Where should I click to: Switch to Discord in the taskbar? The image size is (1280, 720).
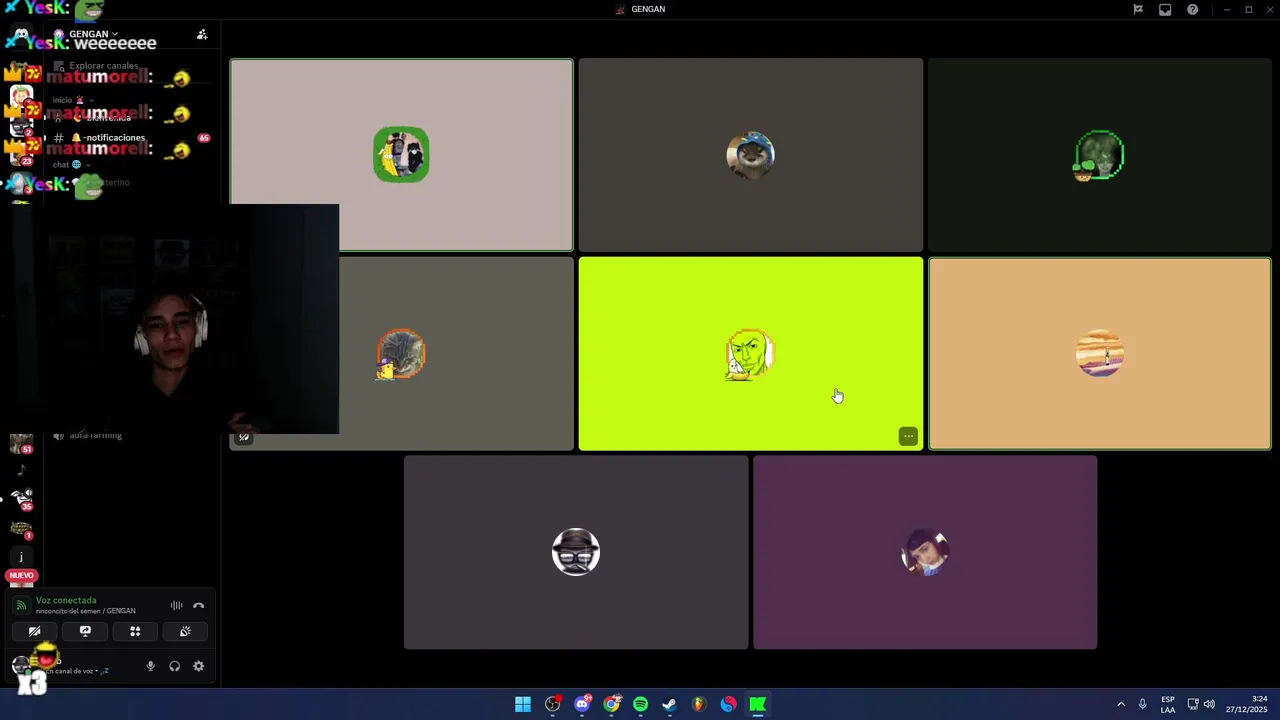[582, 704]
